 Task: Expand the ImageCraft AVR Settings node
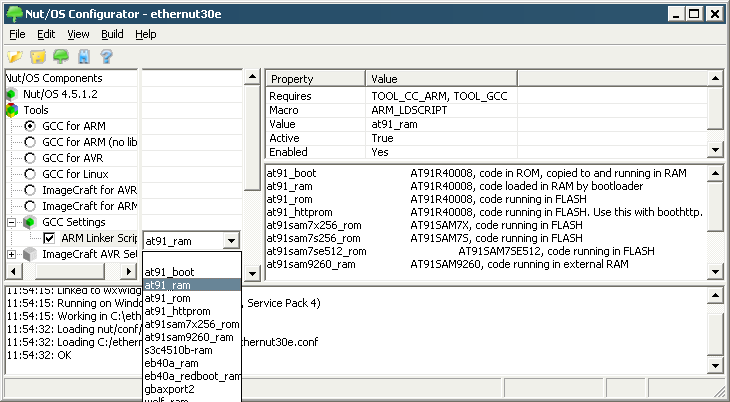point(12,254)
